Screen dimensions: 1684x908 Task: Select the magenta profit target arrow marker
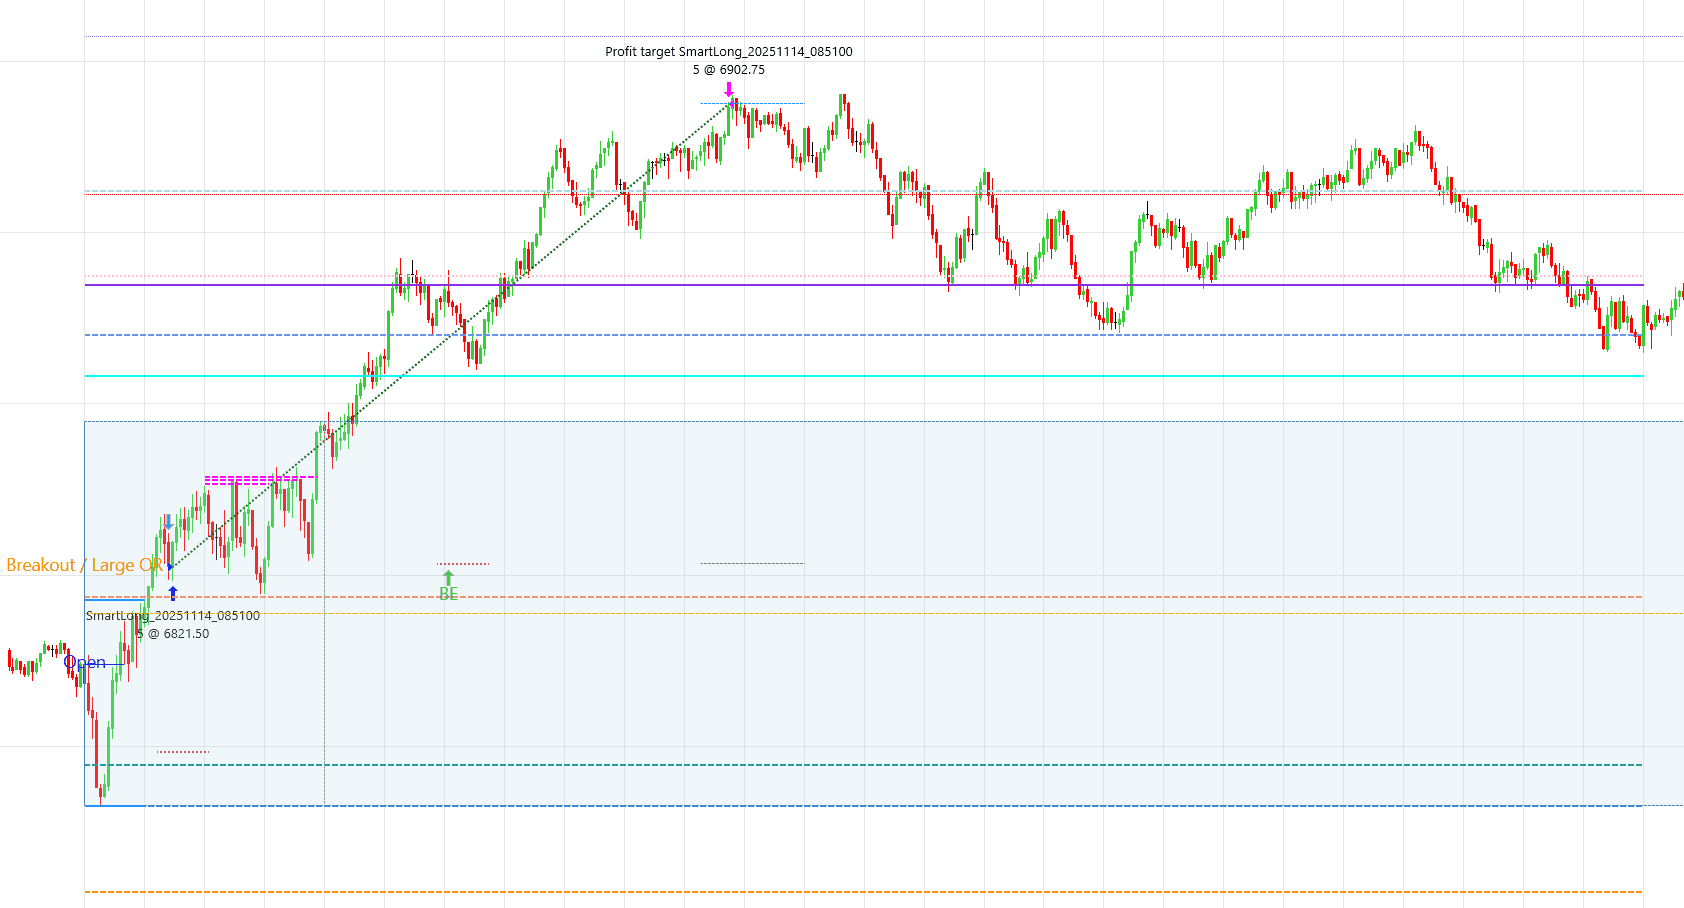(x=729, y=92)
